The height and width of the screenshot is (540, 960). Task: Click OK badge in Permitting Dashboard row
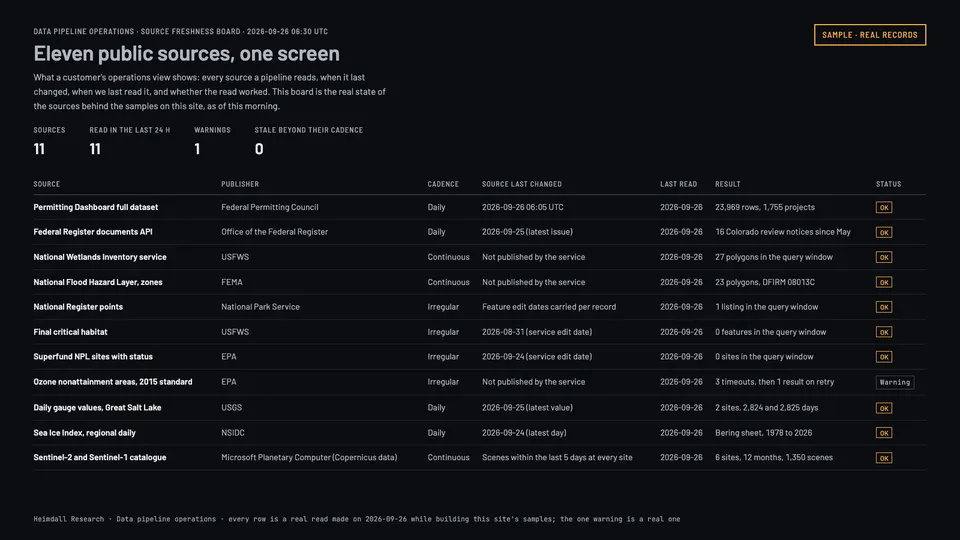[x=883, y=208]
